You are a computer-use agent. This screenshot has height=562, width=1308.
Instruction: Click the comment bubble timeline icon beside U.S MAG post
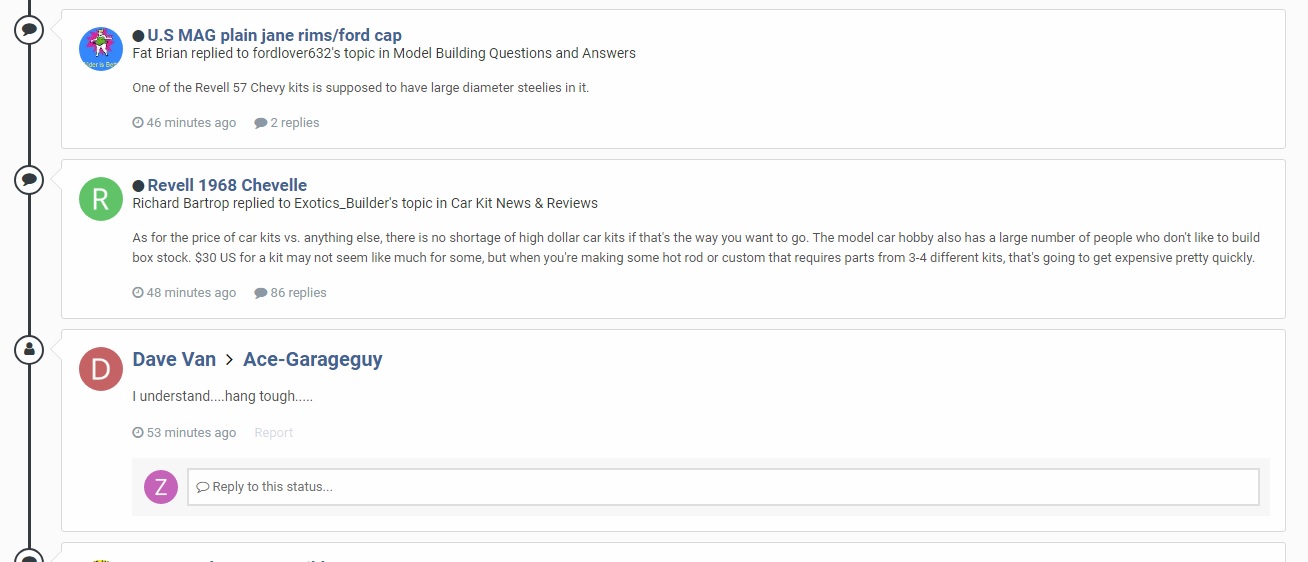[29, 29]
